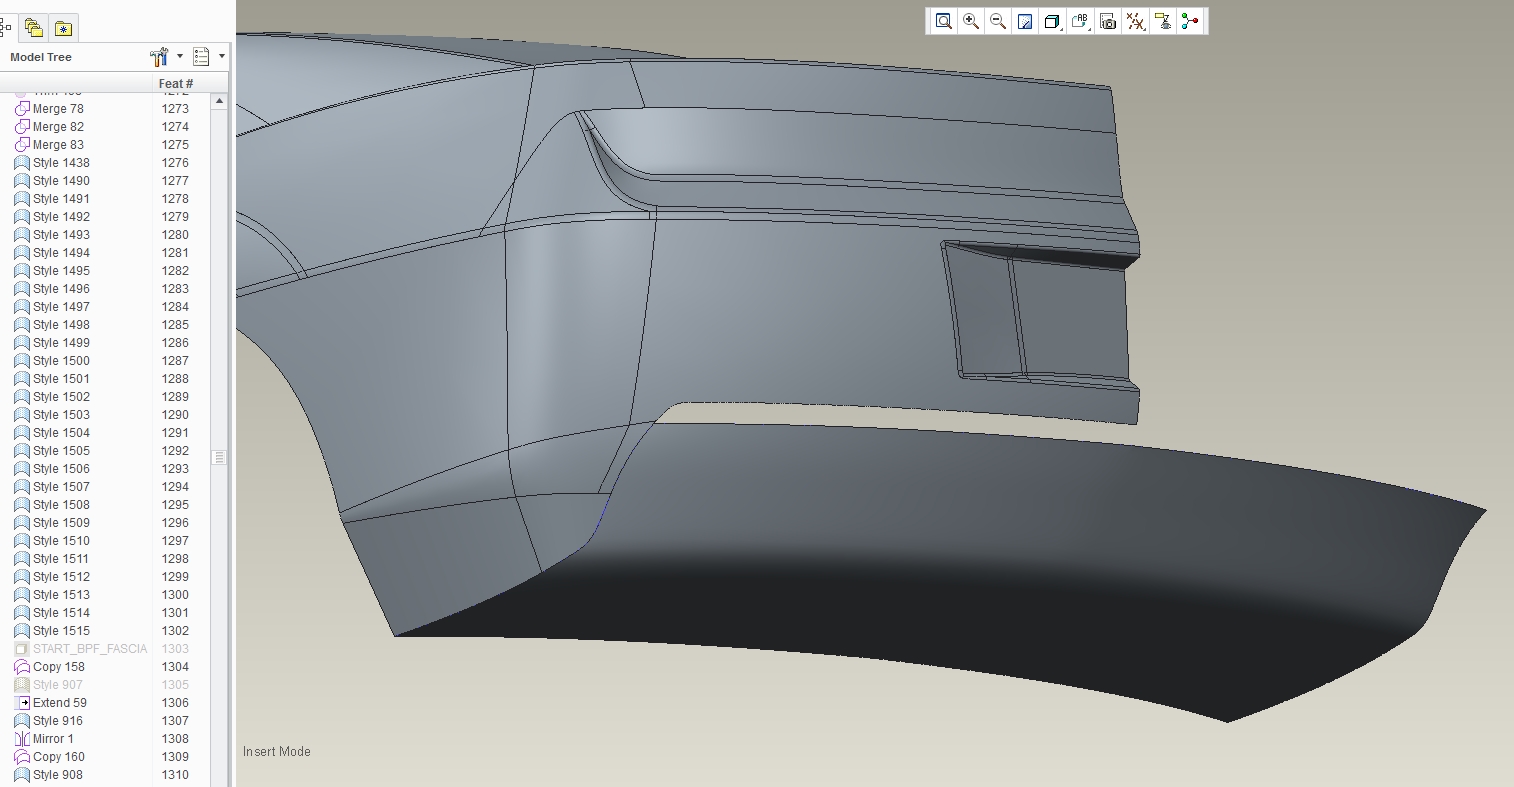The width and height of the screenshot is (1514, 787).
Task: Select the Style 1495 feature
Action: click(x=61, y=271)
